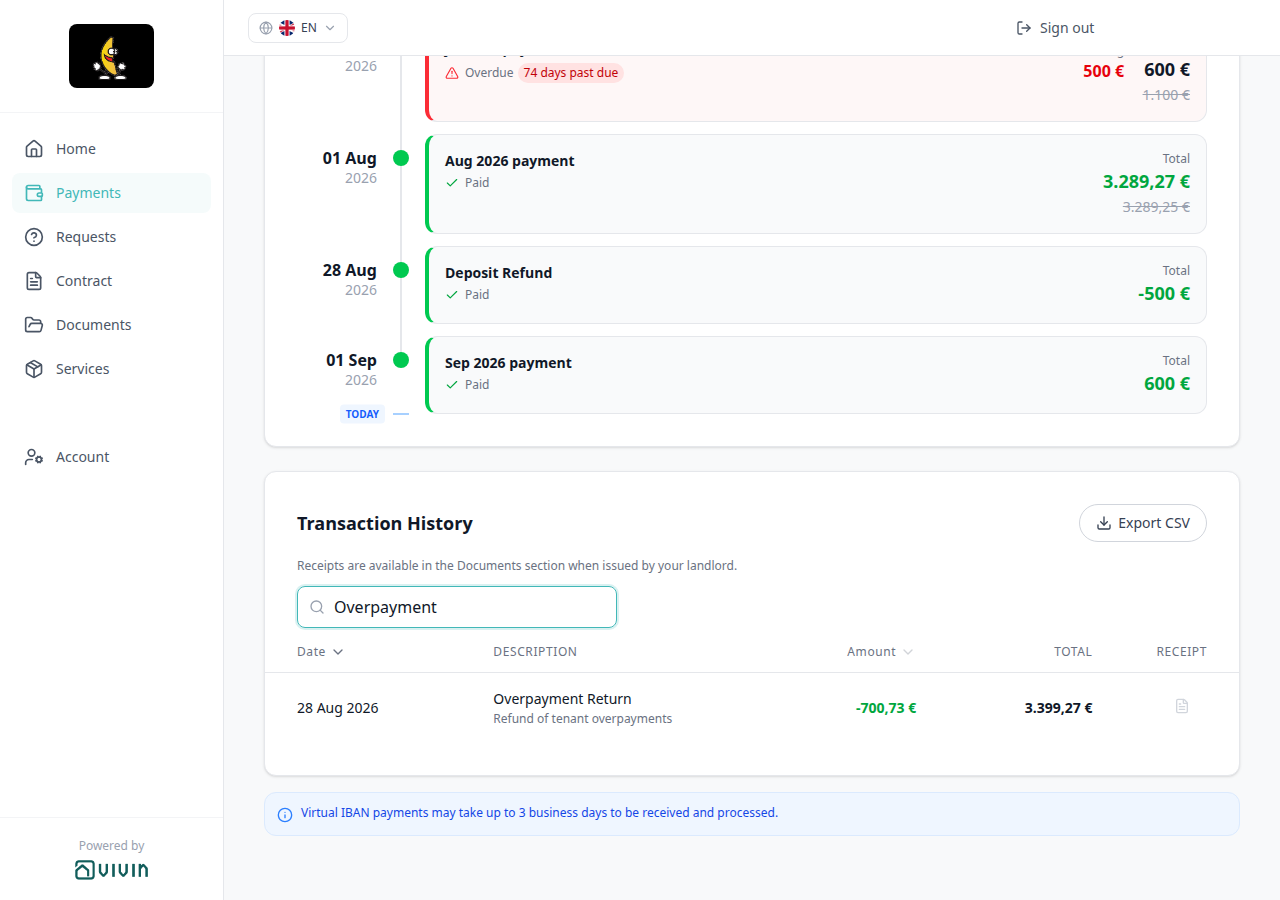Click the 01 Sep timeline dot
The width and height of the screenshot is (1280, 900).
tap(401, 360)
